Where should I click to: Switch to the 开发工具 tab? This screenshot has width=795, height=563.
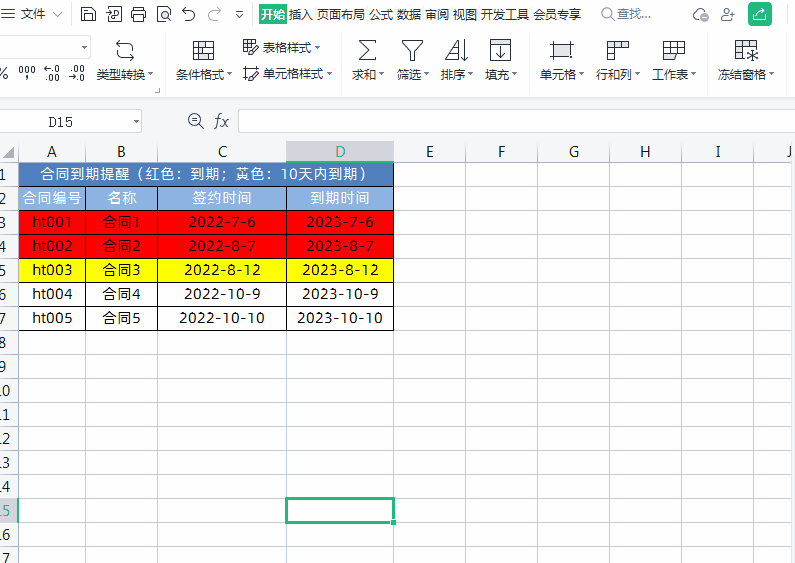[505, 14]
